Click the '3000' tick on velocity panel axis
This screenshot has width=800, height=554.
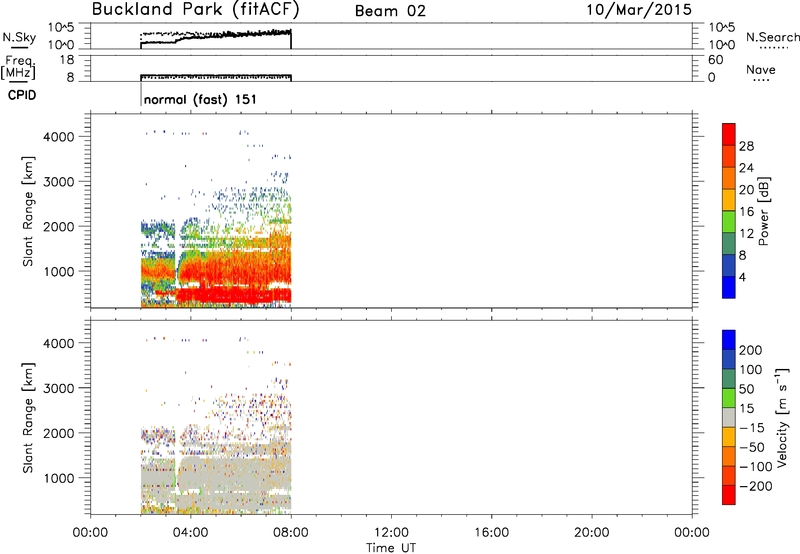pyautogui.click(x=59, y=388)
